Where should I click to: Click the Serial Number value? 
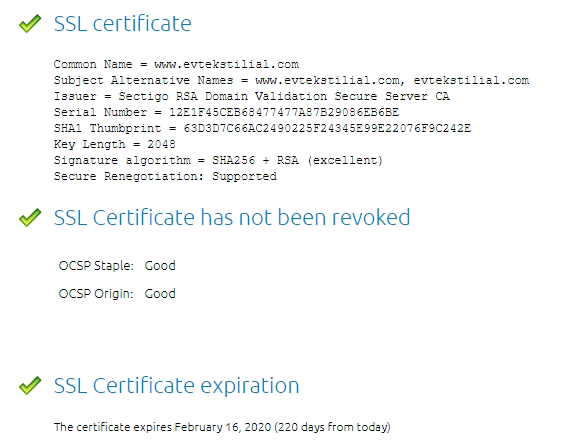tap(284, 112)
